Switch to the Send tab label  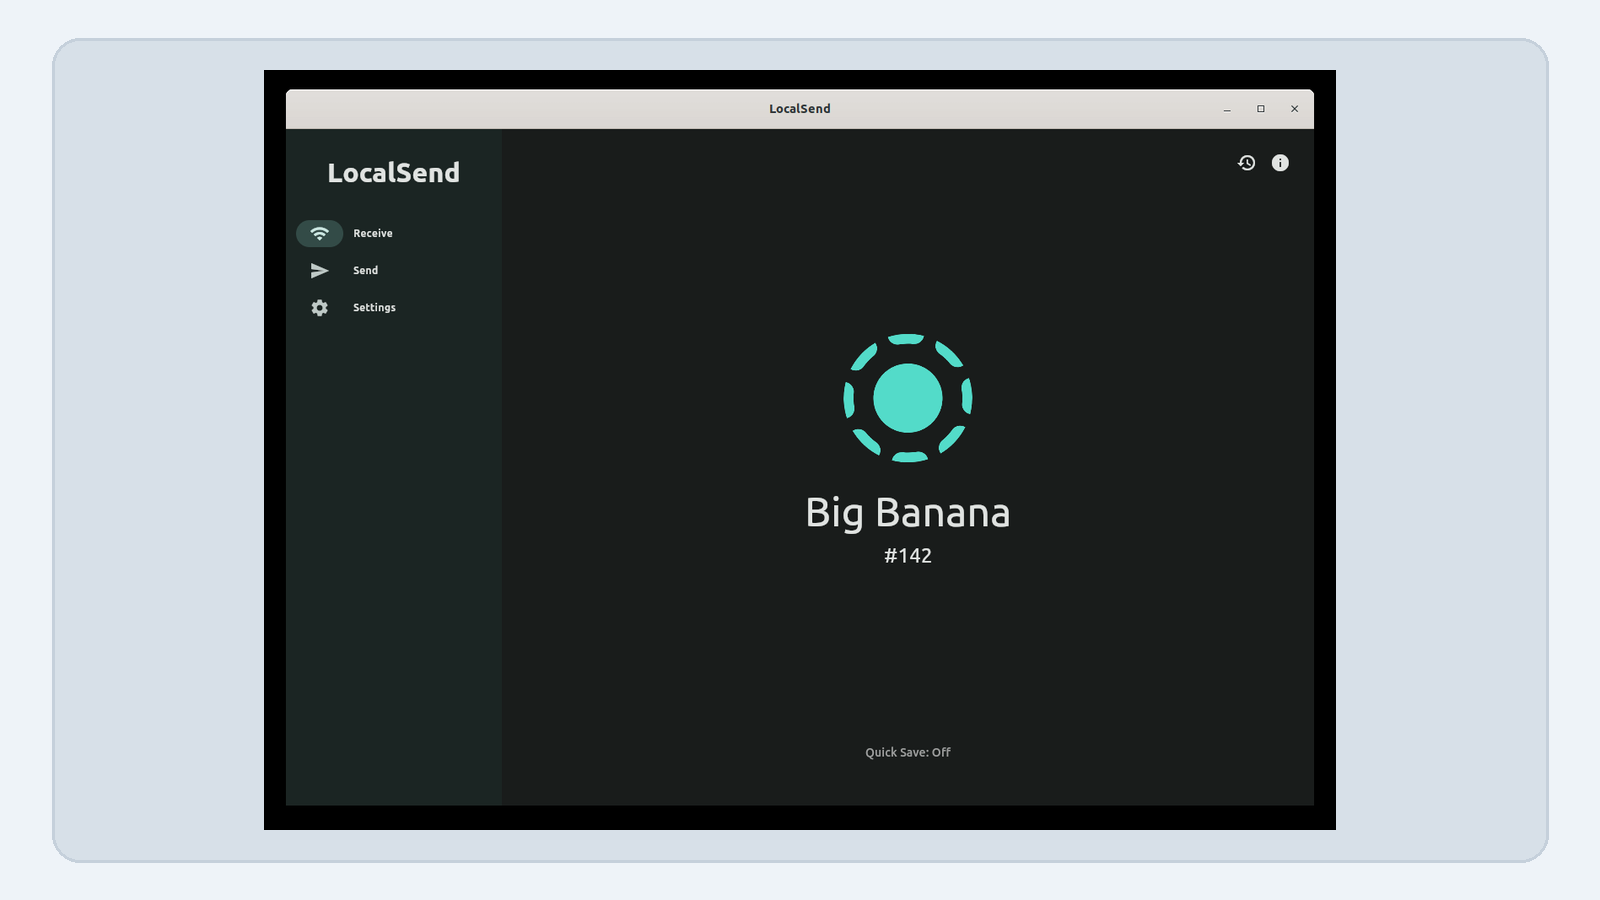click(x=366, y=271)
